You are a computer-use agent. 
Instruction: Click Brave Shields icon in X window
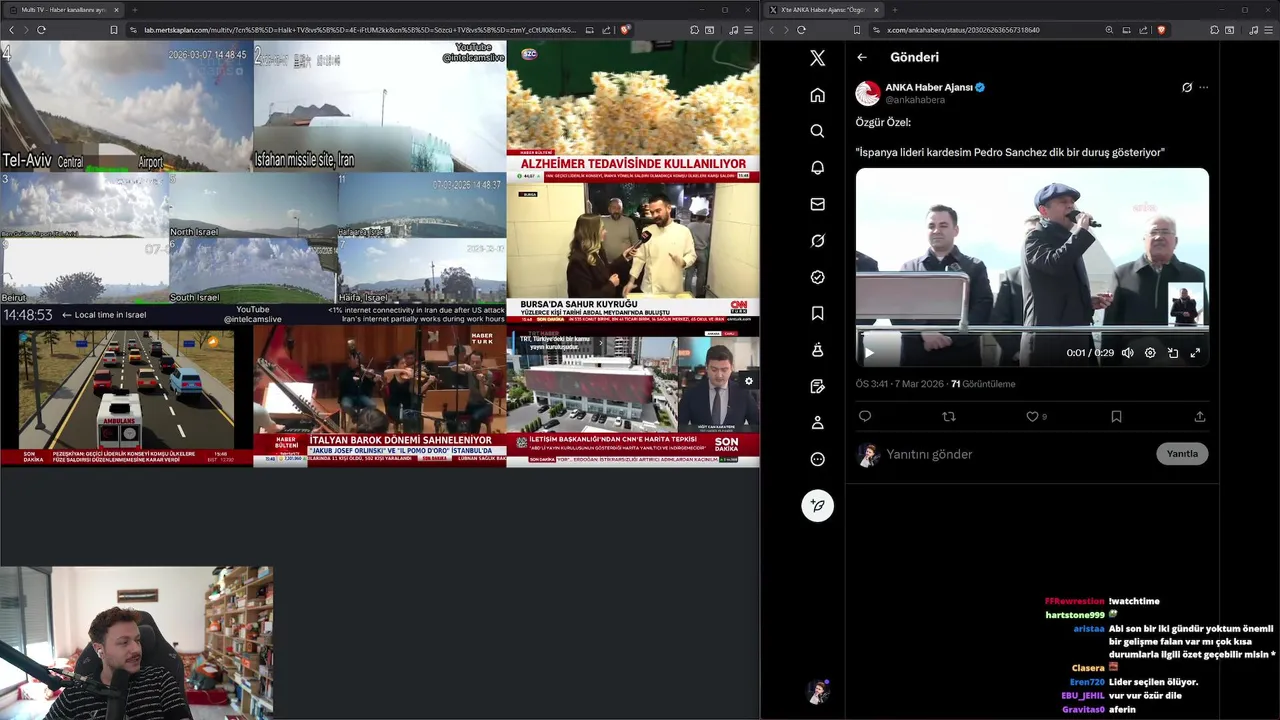[x=1161, y=30]
